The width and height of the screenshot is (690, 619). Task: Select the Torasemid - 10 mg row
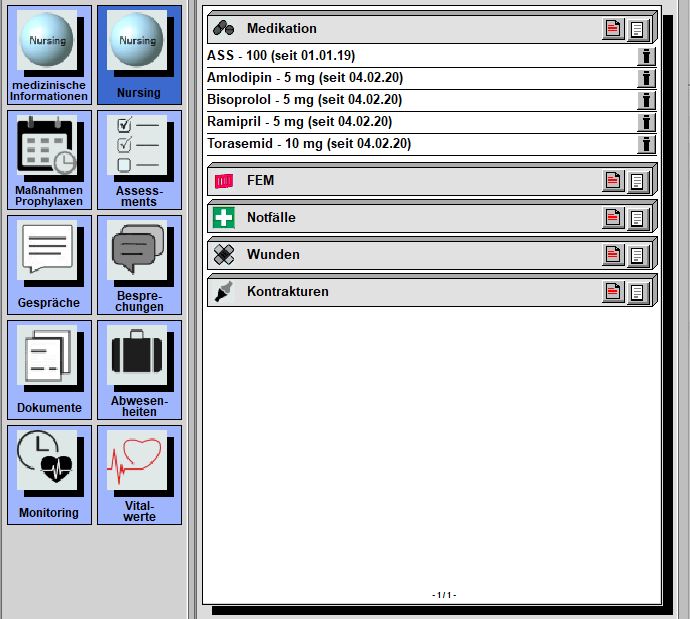[x=431, y=144]
